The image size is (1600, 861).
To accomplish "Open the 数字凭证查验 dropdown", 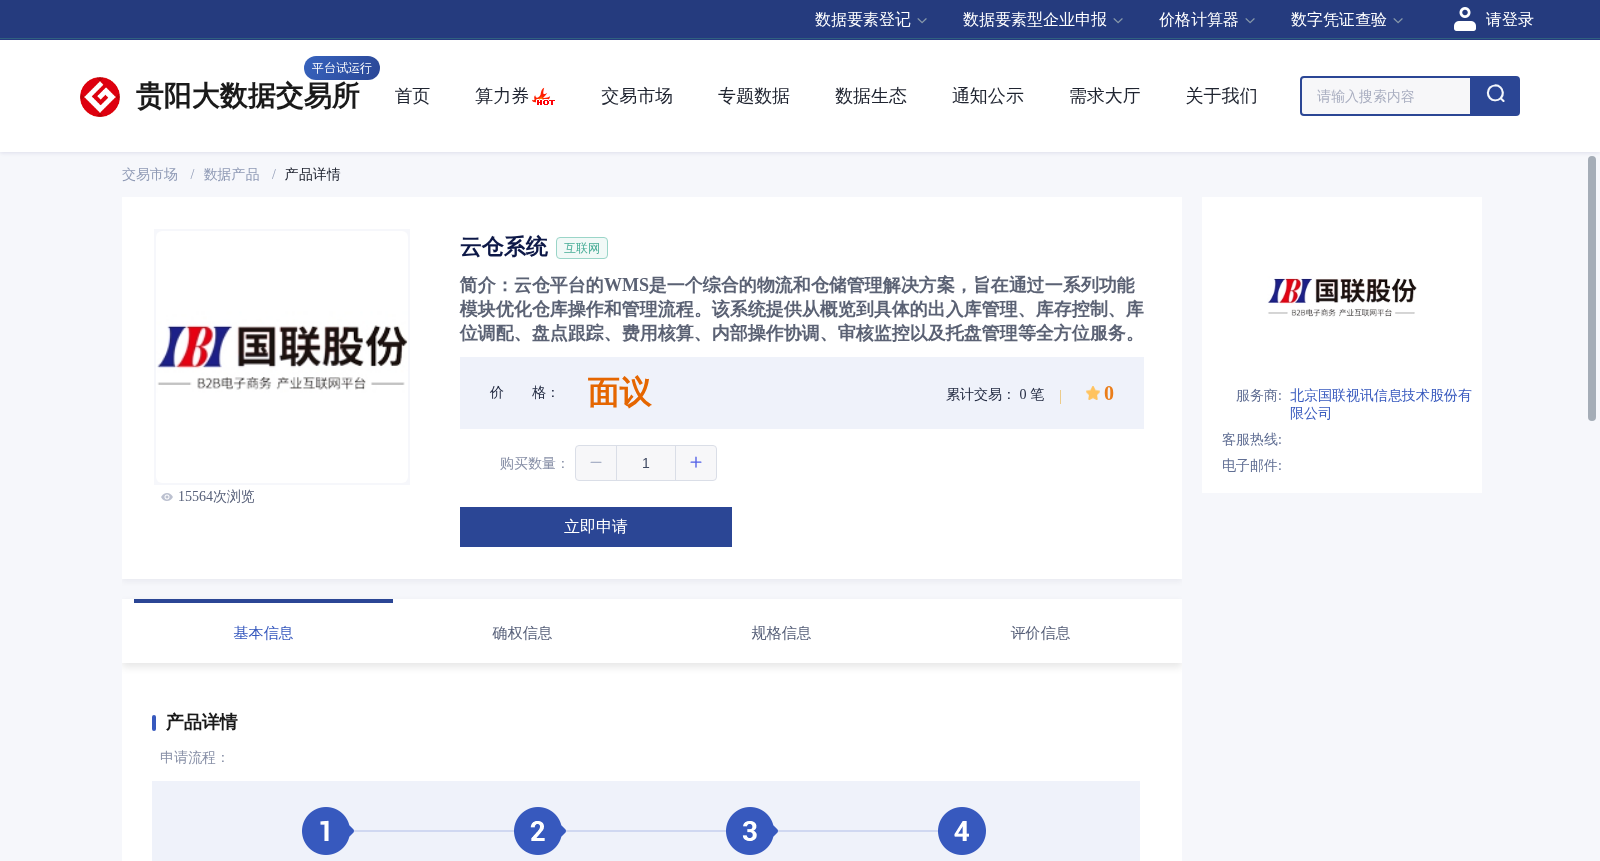I will click(1346, 20).
